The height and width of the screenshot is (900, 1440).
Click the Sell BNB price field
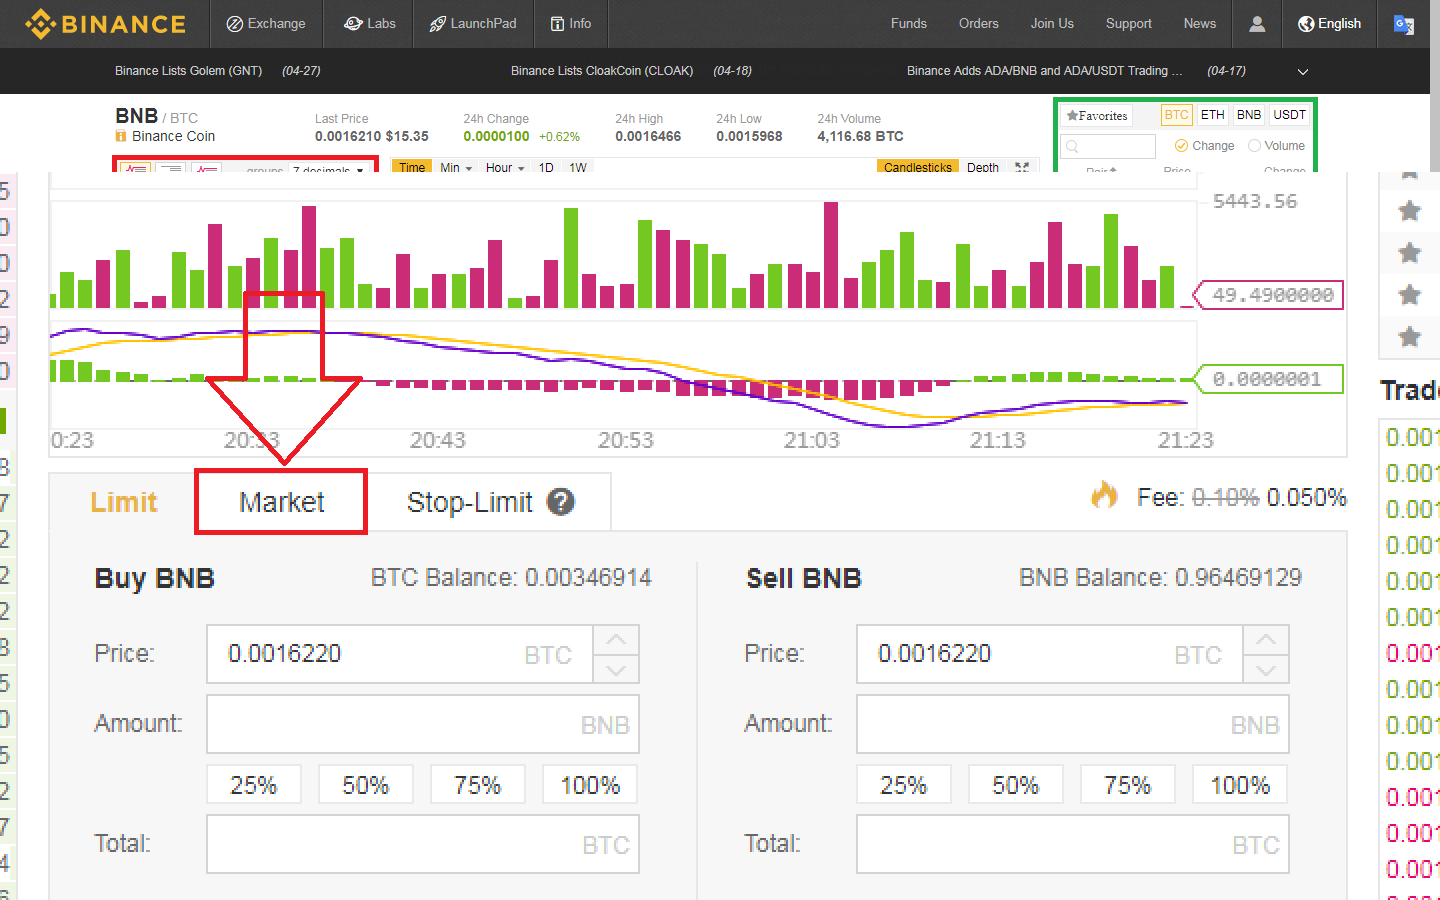tap(1050, 654)
